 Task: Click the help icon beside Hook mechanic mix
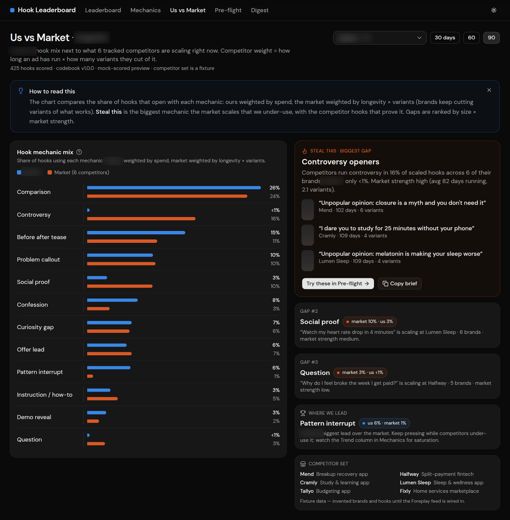click(x=79, y=152)
